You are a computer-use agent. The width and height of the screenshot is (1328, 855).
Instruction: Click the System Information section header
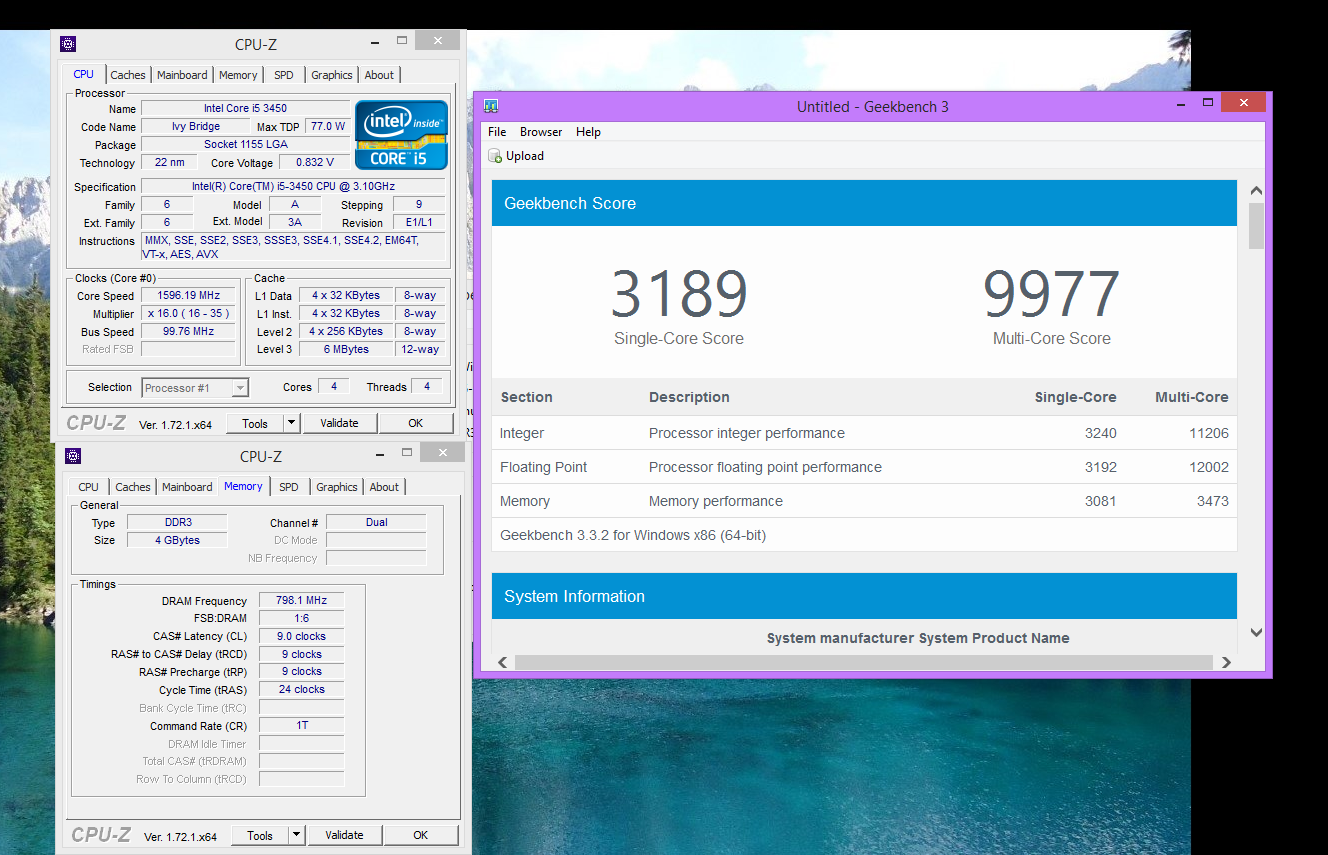[864, 596]
